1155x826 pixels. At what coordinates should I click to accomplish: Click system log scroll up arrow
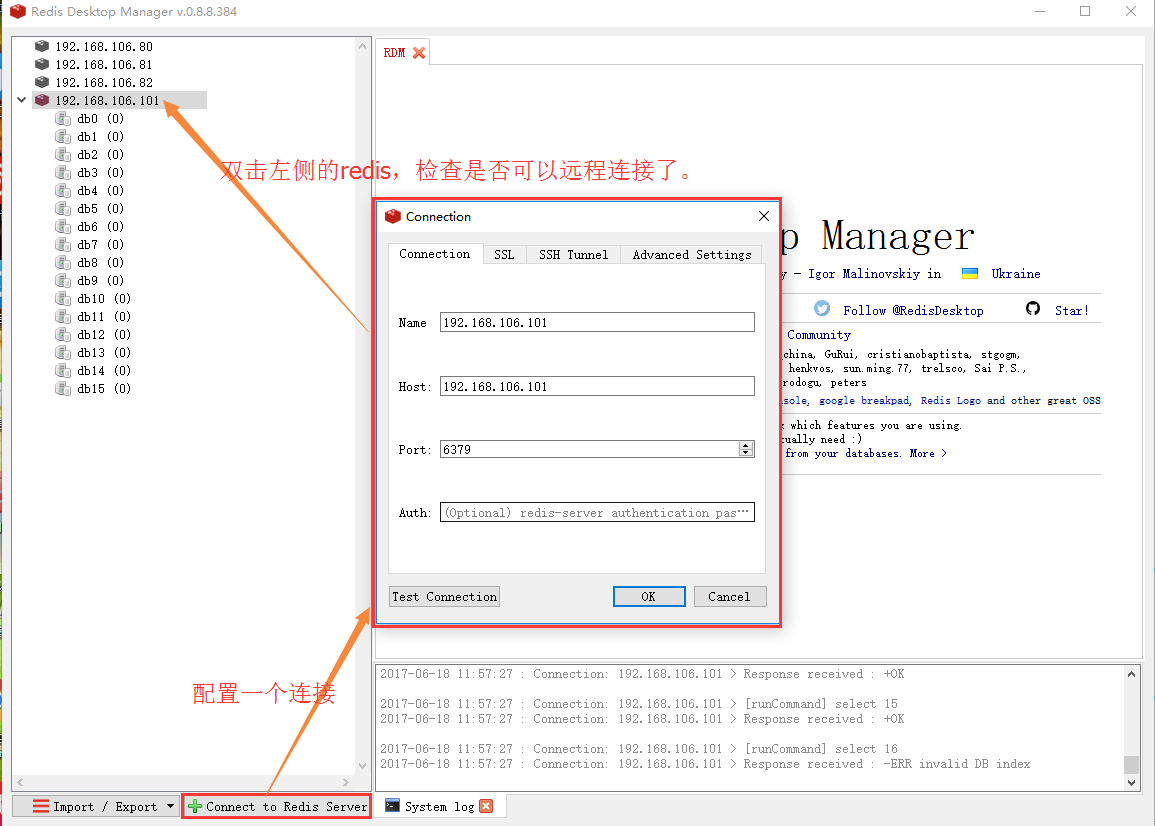tap(1131, 674)
